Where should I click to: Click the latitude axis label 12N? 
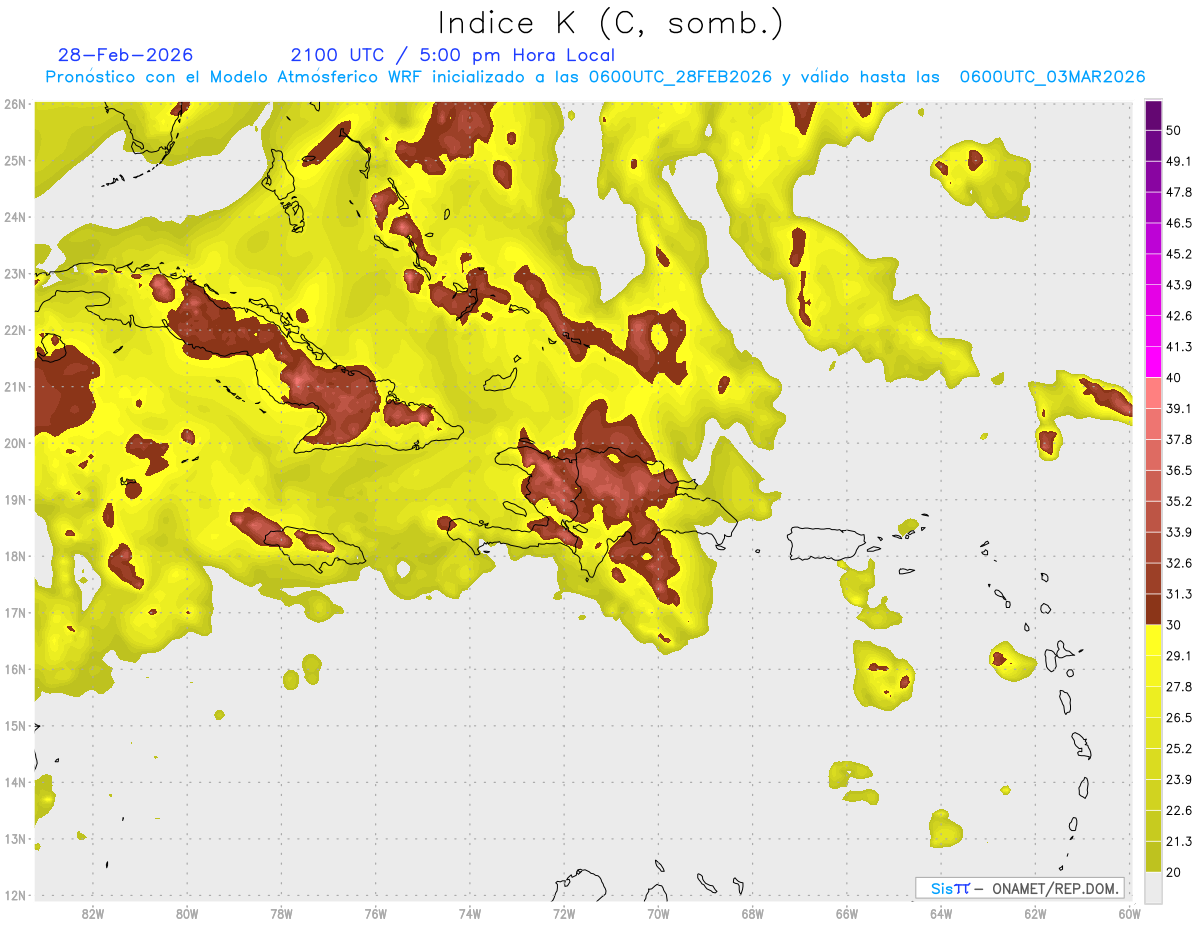coord(15,895)
